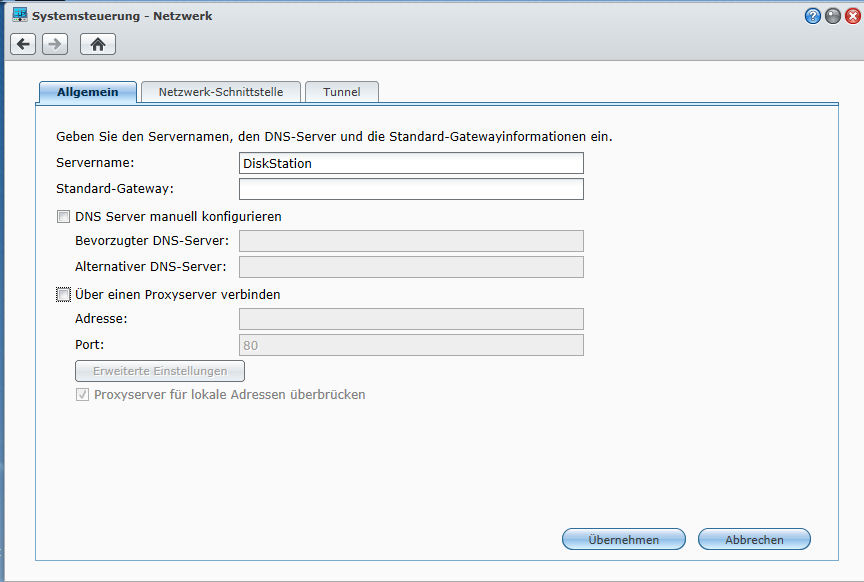Click Abbrechen to discard changes
The width and height of the screenshot is (864, 582).
[x=754, y=539]
